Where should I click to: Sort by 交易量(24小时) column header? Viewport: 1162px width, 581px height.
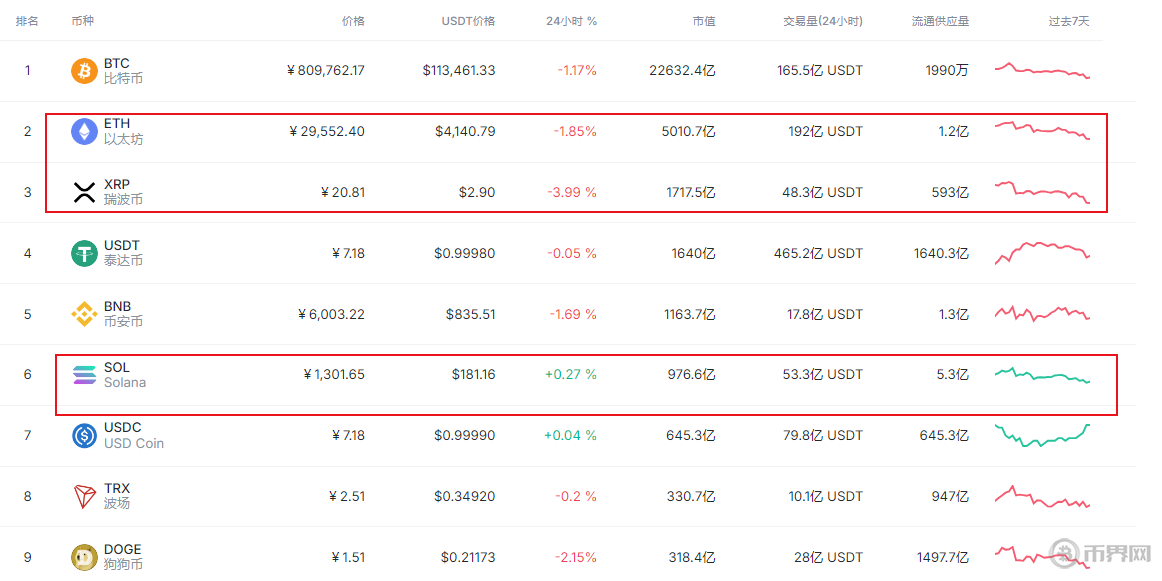pyautogui.click(x=822, y=21)
